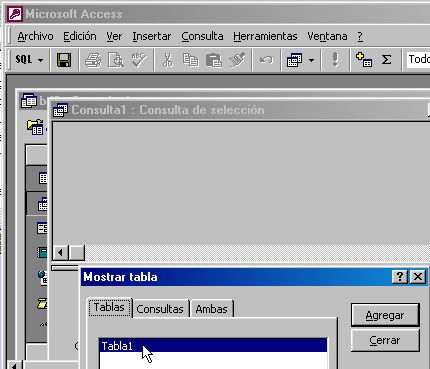Image resolution: width=430 pixels, height=369 pixels.
Task: Save the query with floppy disk icon
Action: (x=64, y=60)
